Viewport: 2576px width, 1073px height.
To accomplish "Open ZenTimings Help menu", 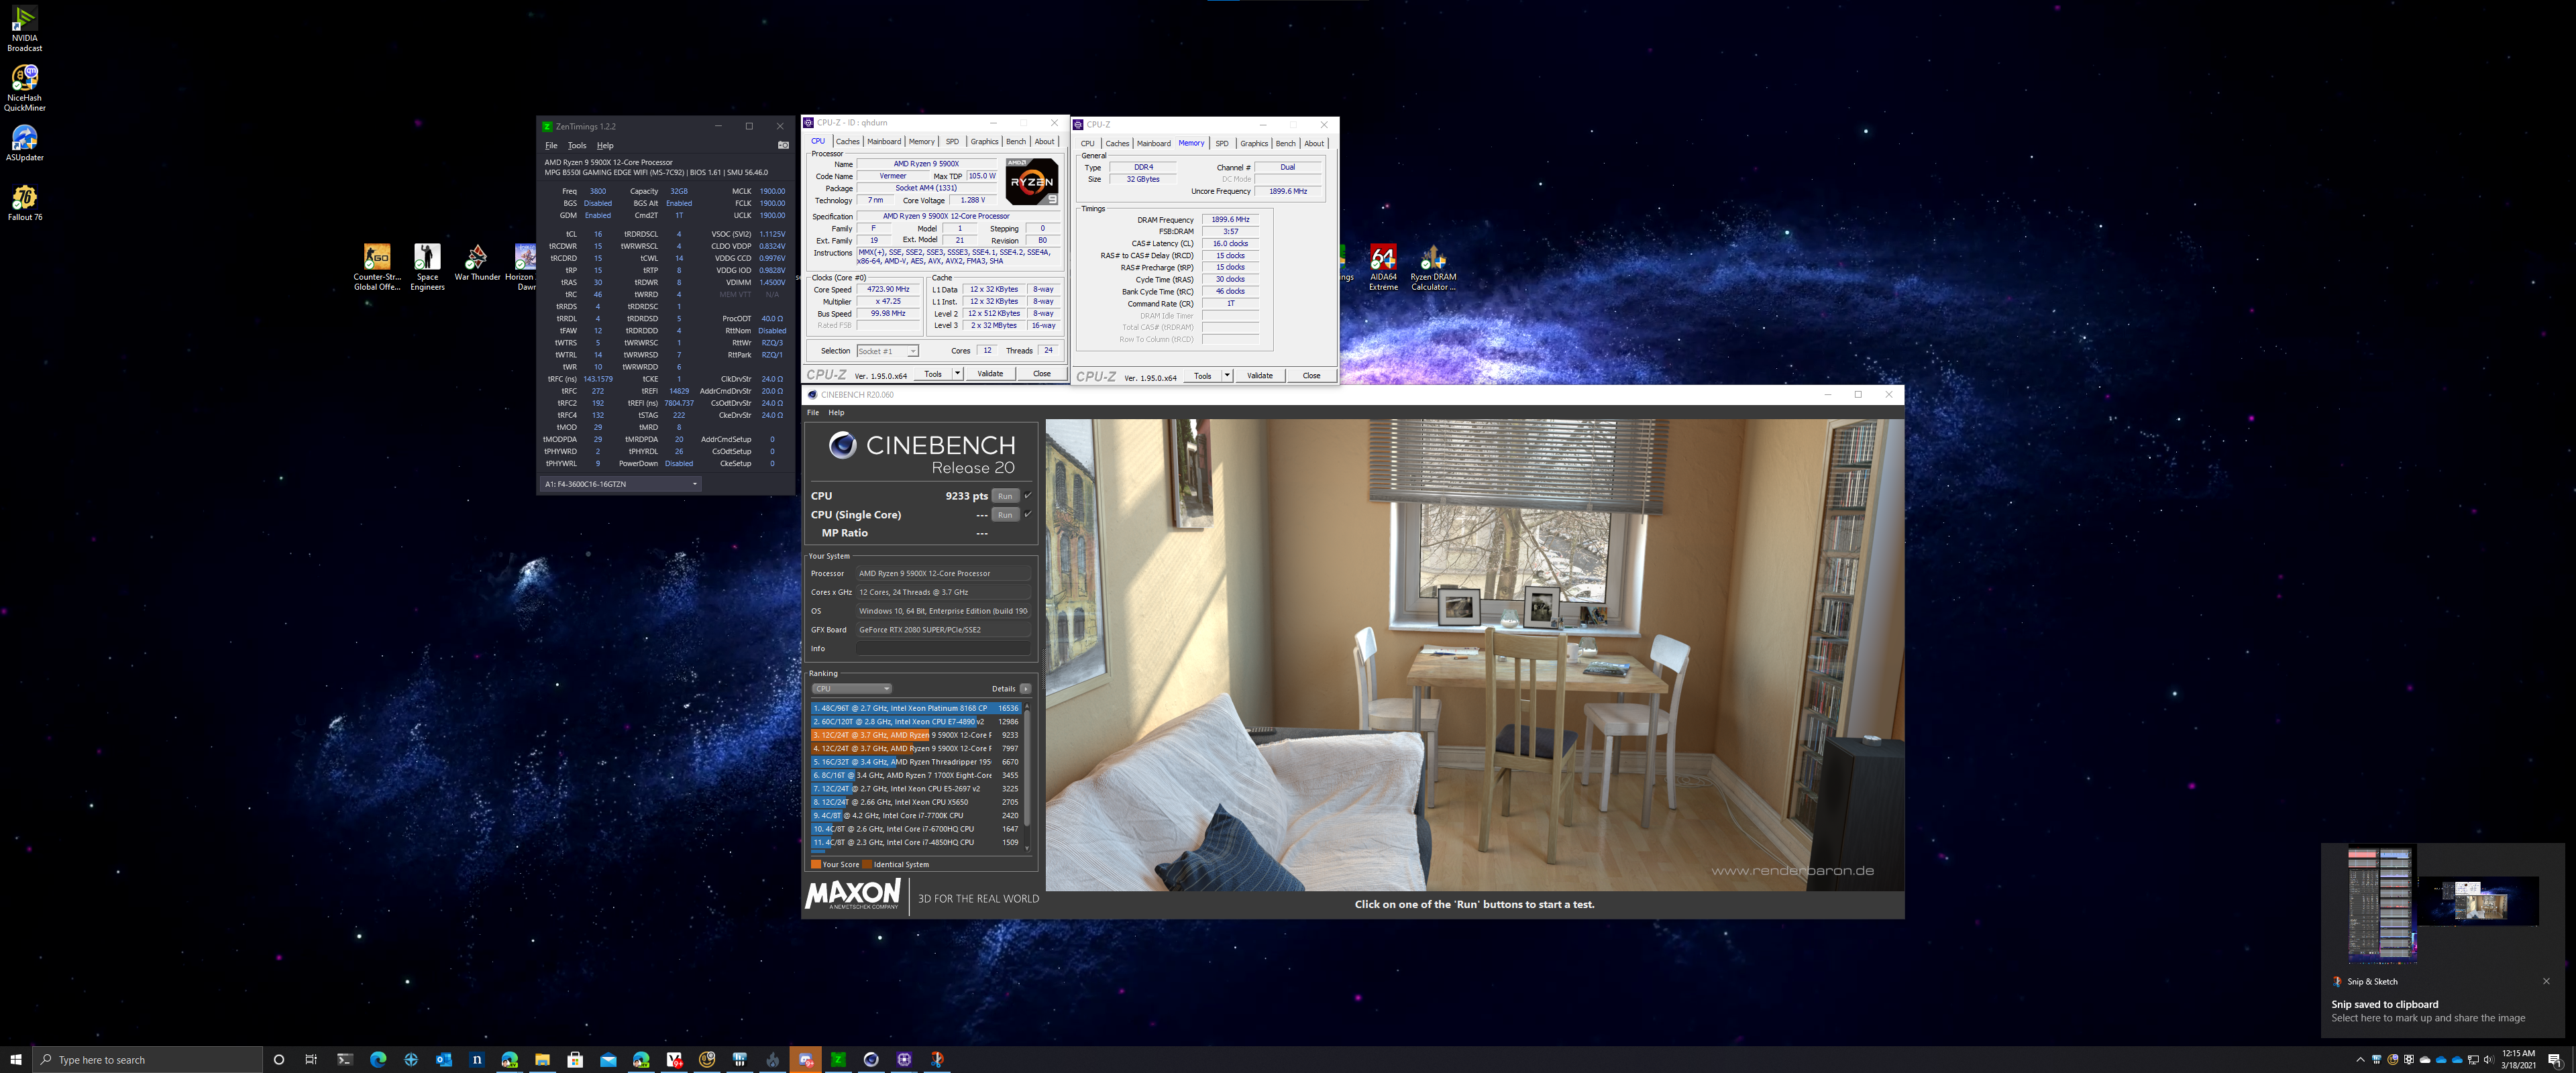I will tap(605, 145).
